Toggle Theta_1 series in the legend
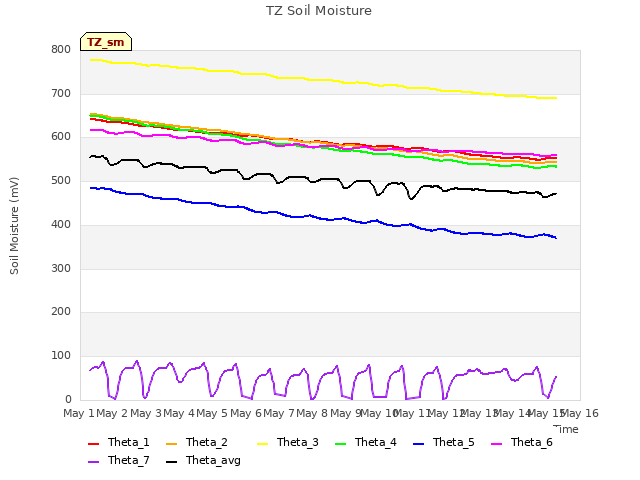The height and width of the screenshot is (480, 640). coord(119,442)
